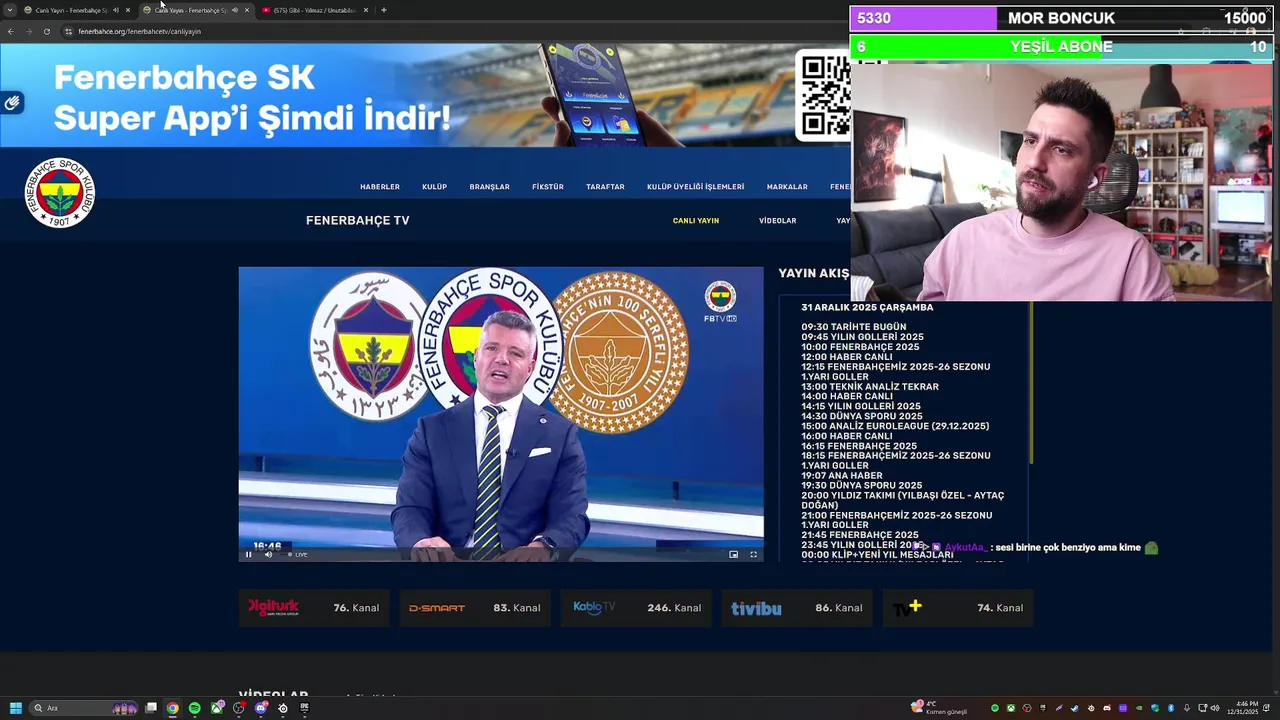Click the Digiturk 76. Kanal card

pos(314,608)
